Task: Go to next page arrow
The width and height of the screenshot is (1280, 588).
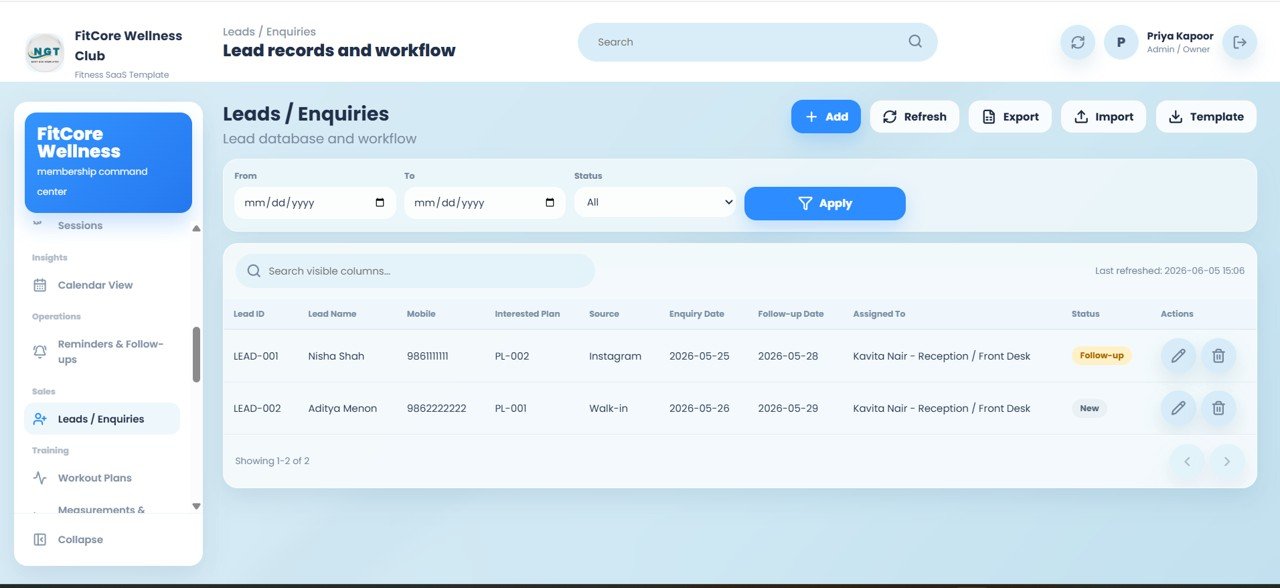Action: pyautogui.click(x=1227, y=462)
